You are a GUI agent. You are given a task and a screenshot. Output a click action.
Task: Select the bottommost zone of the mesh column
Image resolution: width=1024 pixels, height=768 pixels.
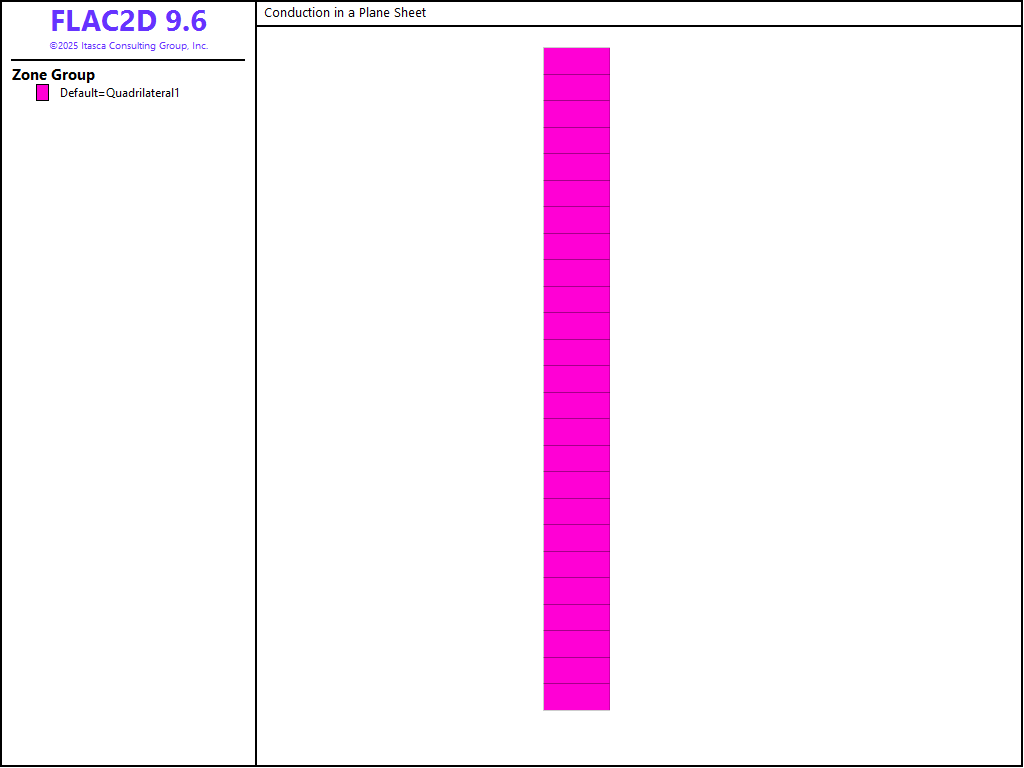pyautogui.click(x=576, y=697)
